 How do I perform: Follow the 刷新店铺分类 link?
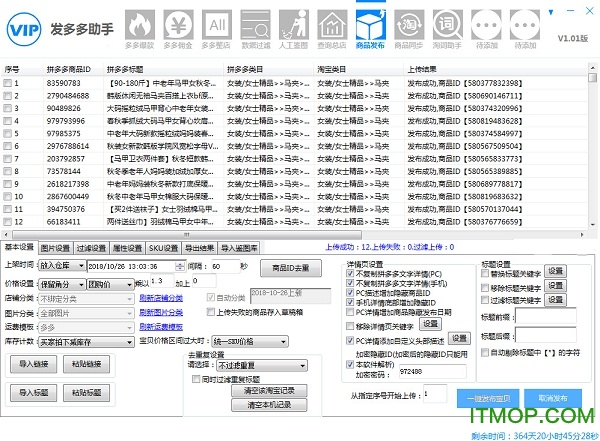click(x=161, y=298)
